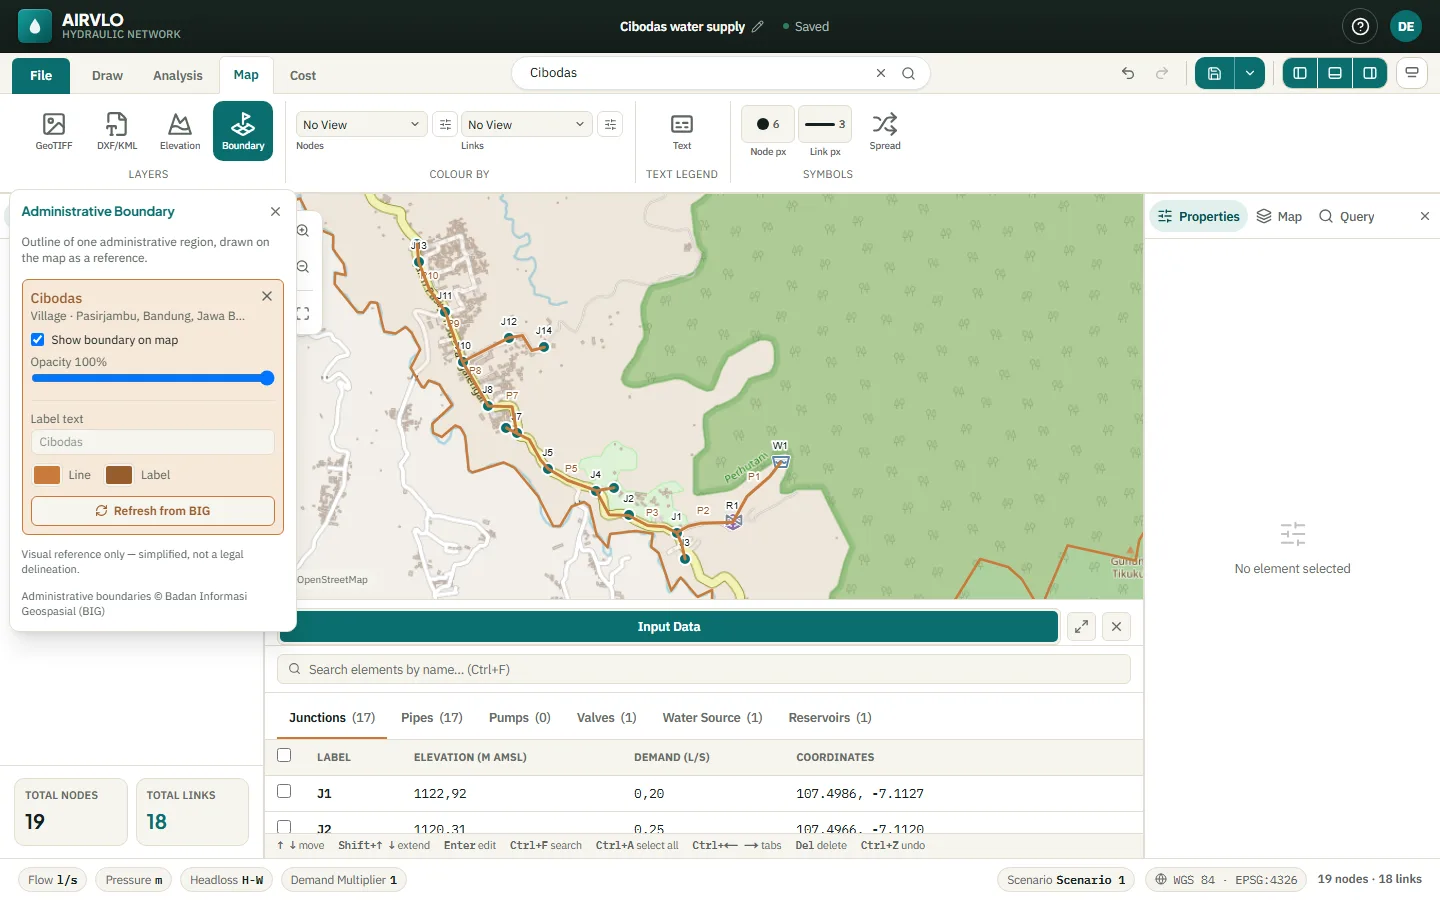Zoom in on the map
This screenshot has height=900, width=1440.
coord(303,231)
